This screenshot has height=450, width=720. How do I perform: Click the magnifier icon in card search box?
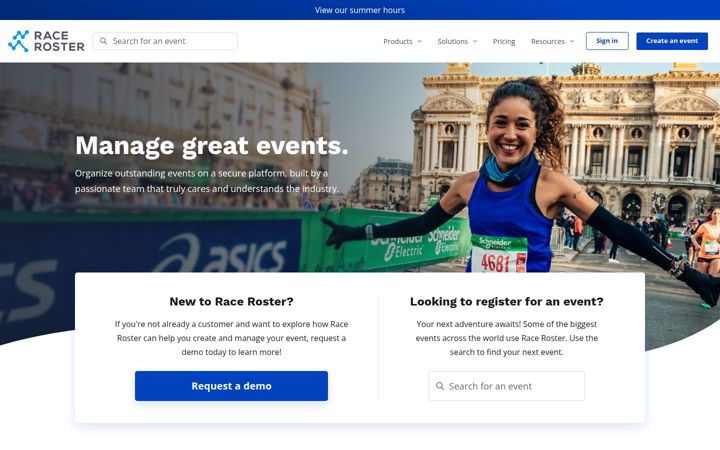click(x=440, y=386)
